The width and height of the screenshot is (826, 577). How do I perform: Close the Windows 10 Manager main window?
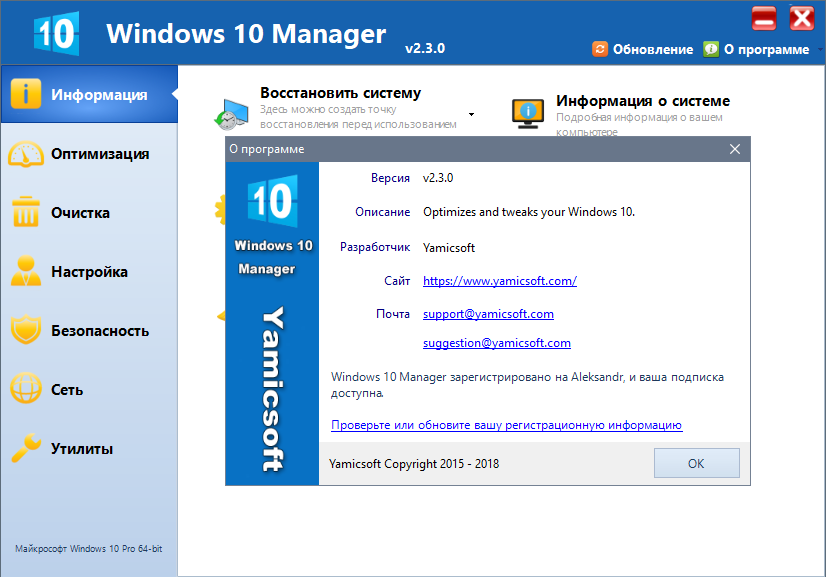(802, 18)
